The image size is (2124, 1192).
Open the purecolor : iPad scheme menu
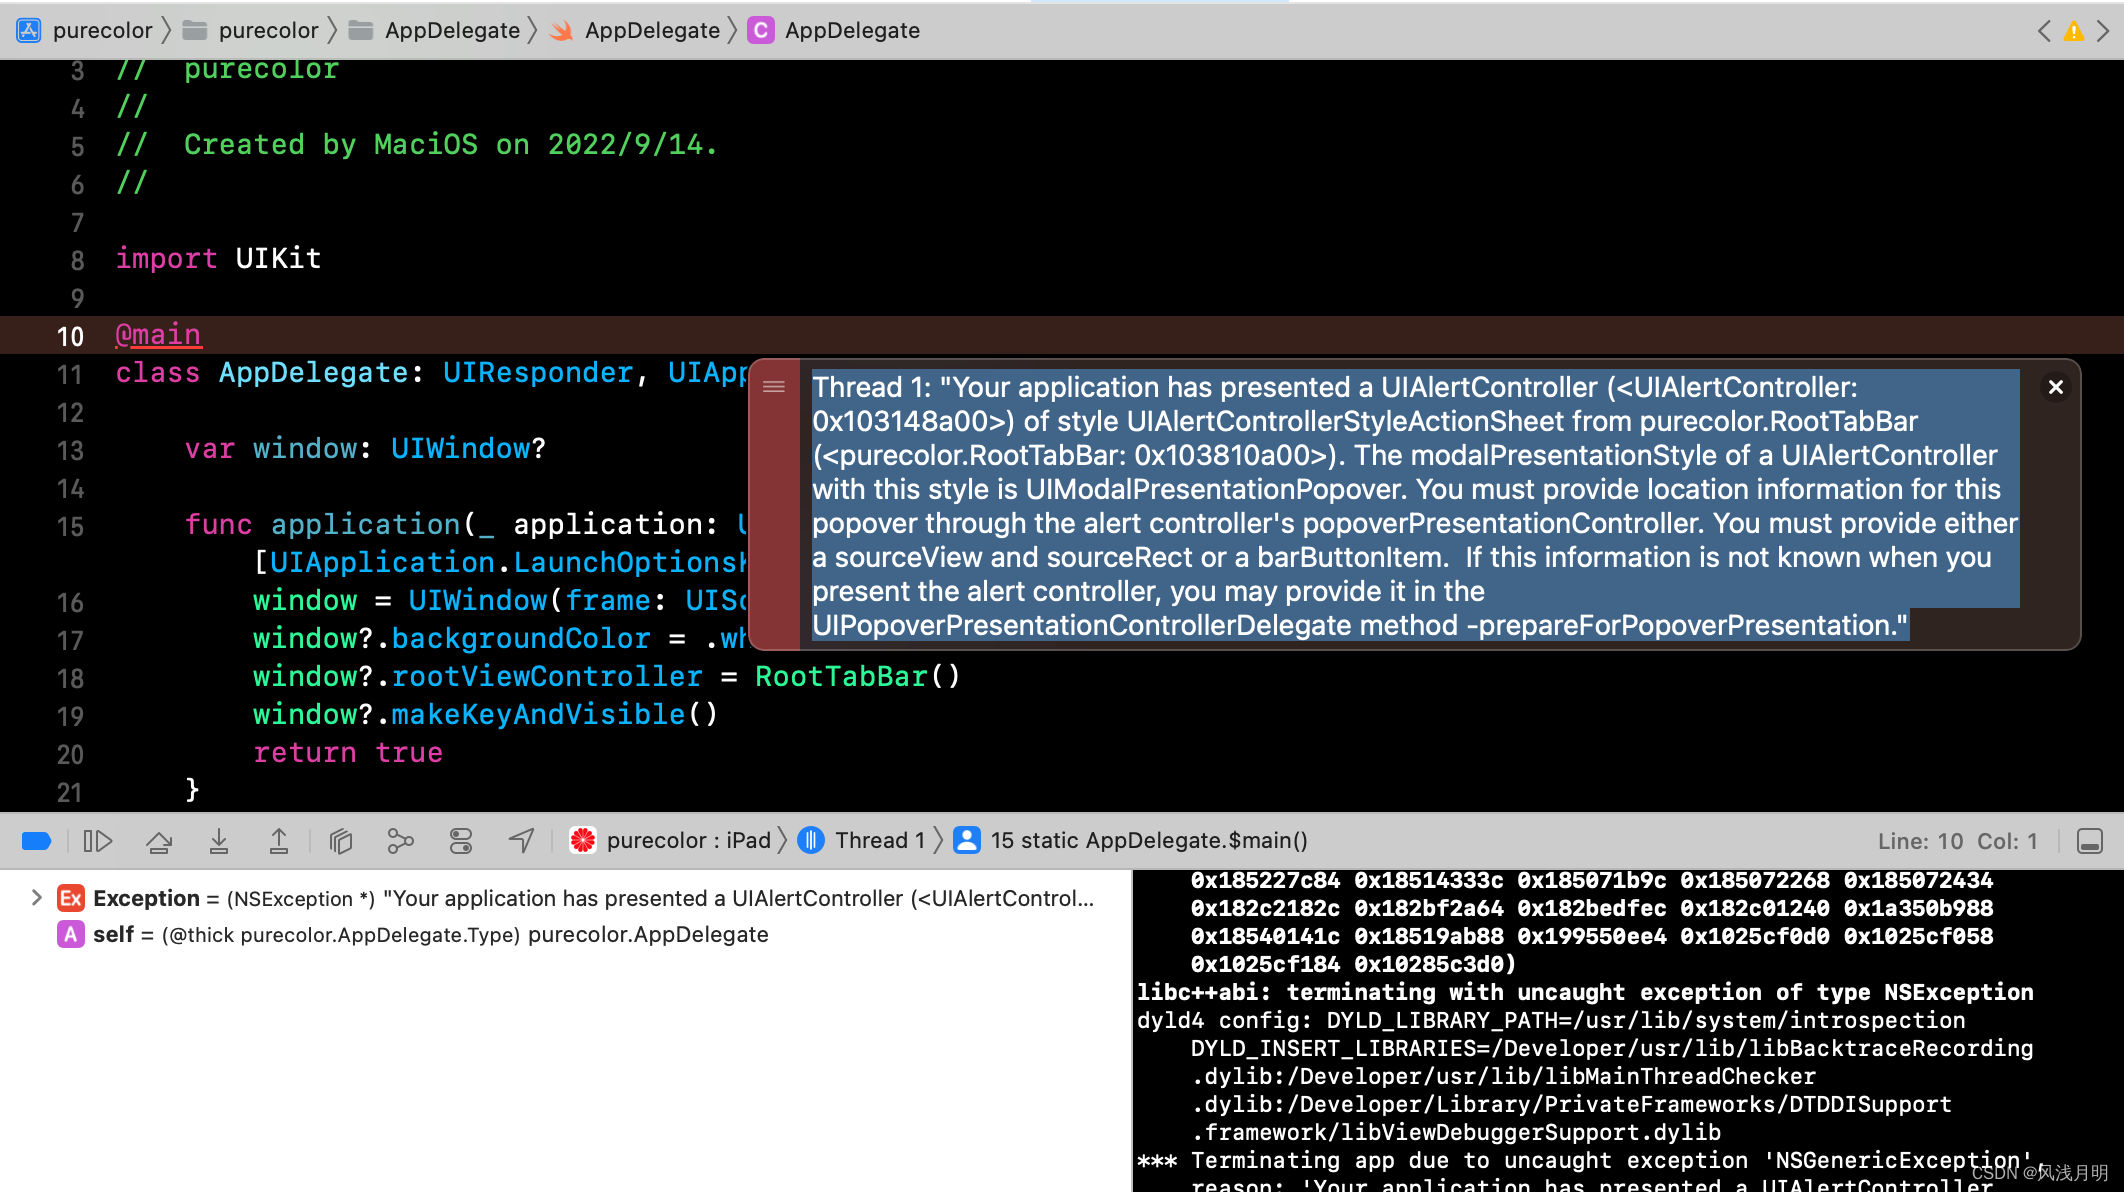pyautogui.click(x=690, y=840)
